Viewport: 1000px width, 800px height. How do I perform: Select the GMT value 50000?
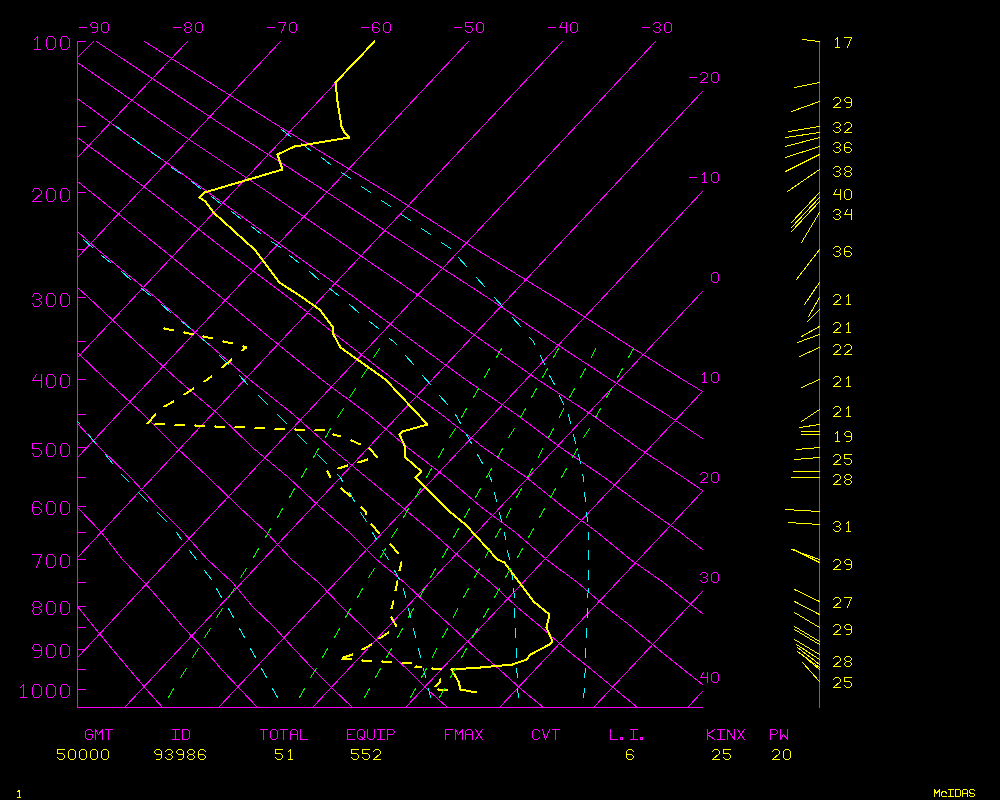click(83, 755)
